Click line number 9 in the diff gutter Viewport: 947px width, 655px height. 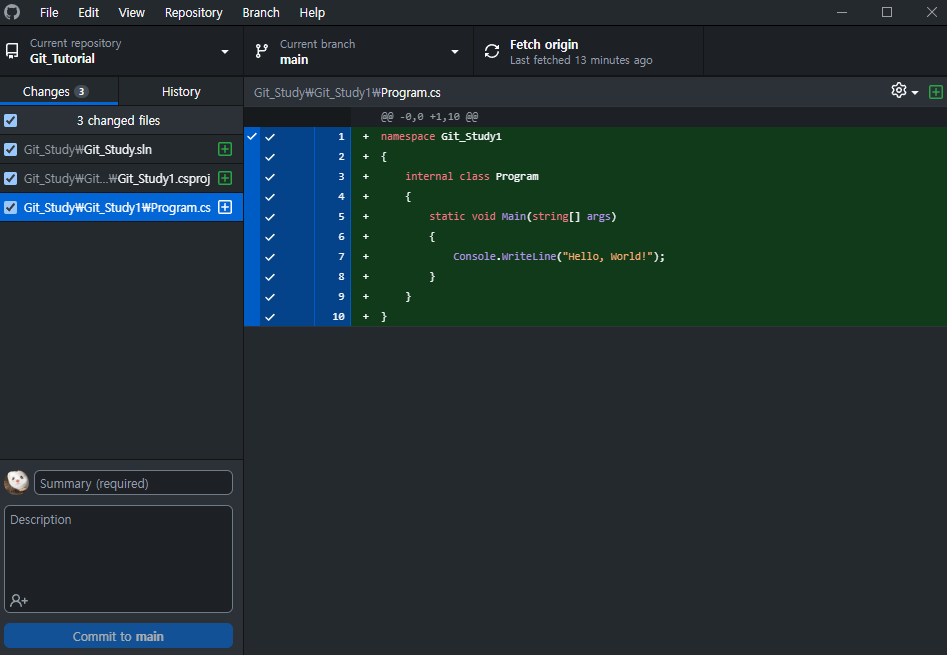tap(341, 297)
